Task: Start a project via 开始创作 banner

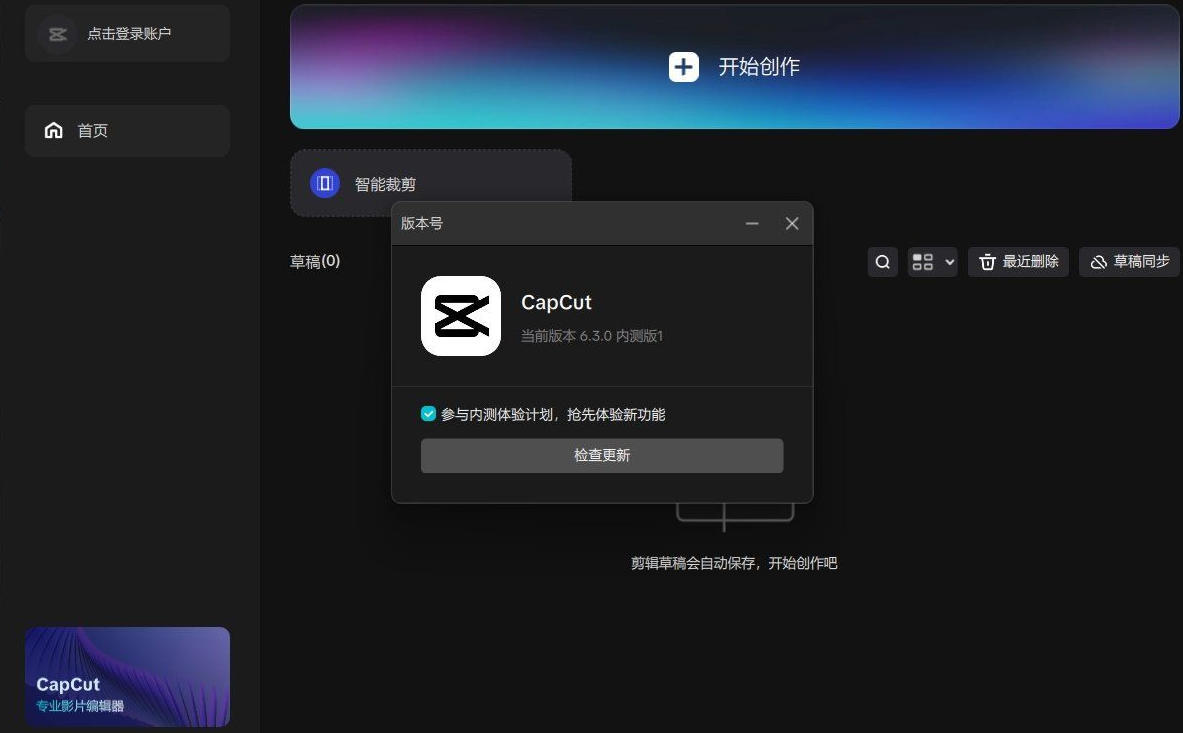Action: point(734,67)
